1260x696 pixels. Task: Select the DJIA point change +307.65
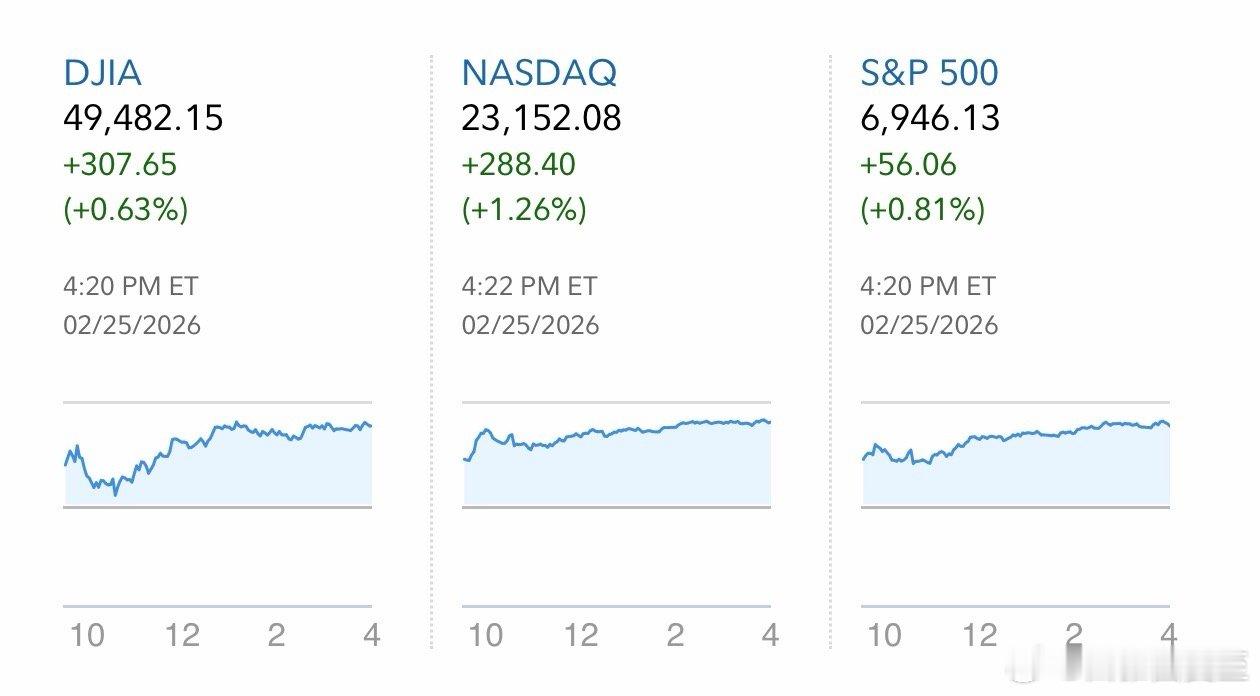tap(120, 164)
